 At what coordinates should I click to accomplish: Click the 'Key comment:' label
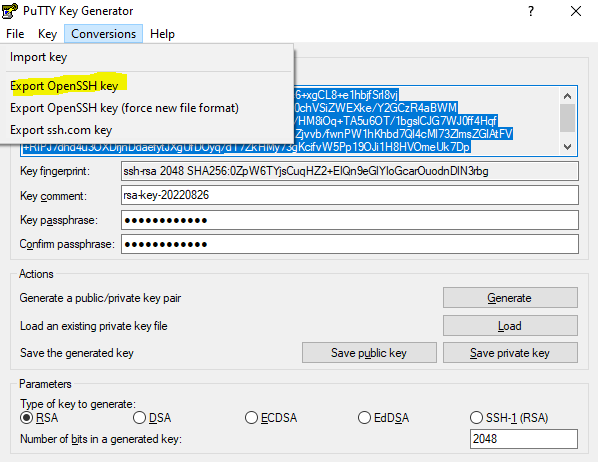[53, 196]
